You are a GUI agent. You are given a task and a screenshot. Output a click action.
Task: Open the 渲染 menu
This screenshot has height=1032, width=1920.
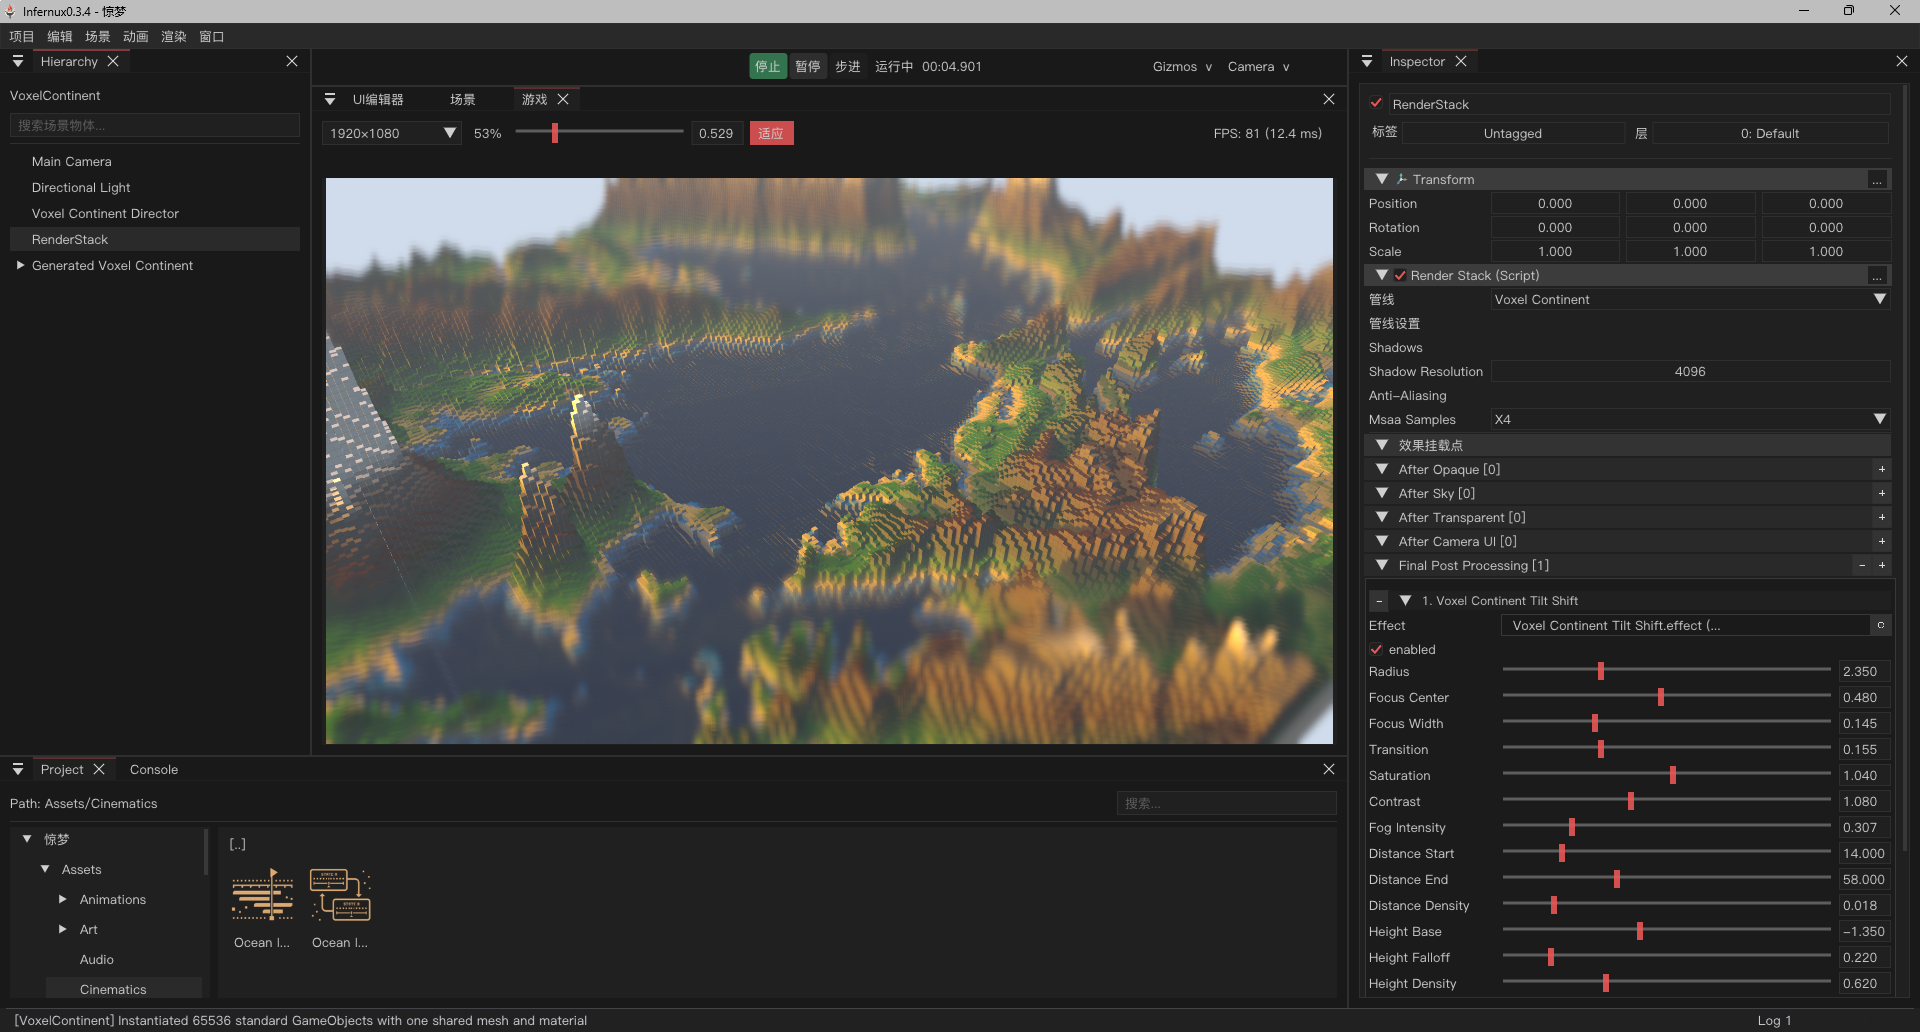click(x=174, y=37)
